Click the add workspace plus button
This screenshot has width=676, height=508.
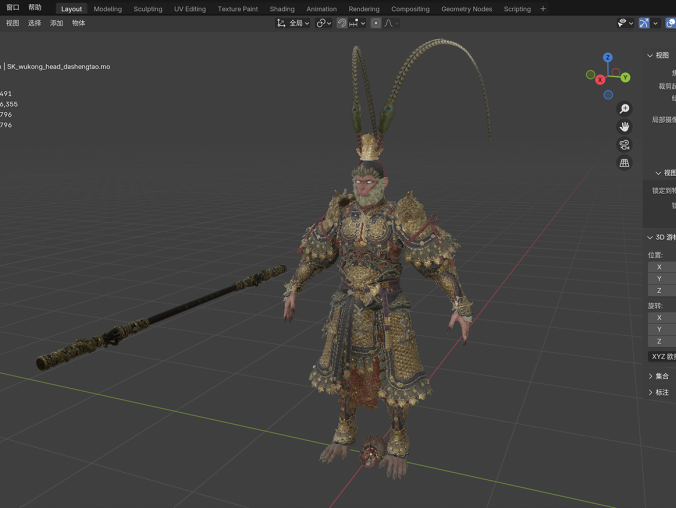543,9
